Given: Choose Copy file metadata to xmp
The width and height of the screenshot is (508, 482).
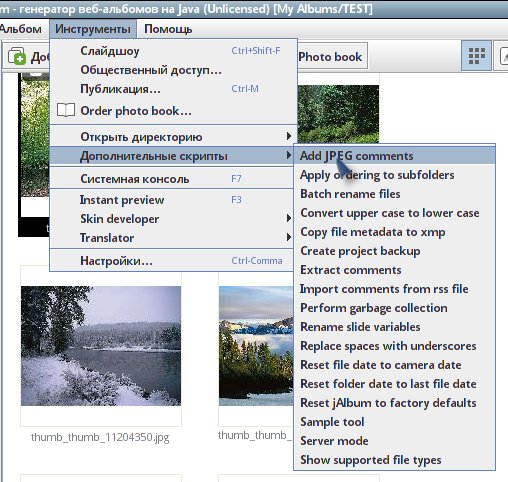Looking at the screenshot, I should [x=394, y=232].
